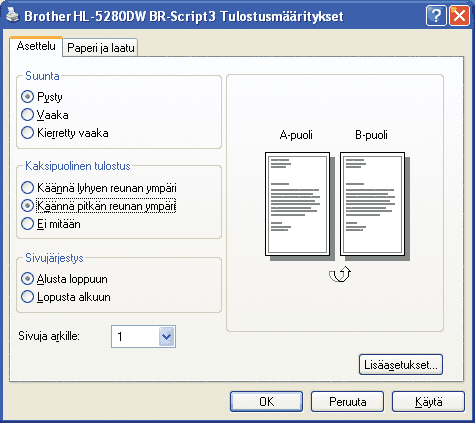Screen dimensions: 475x423
Task: Confirm with the OK button
Action: pyautogui.click(x=267, y=402)
